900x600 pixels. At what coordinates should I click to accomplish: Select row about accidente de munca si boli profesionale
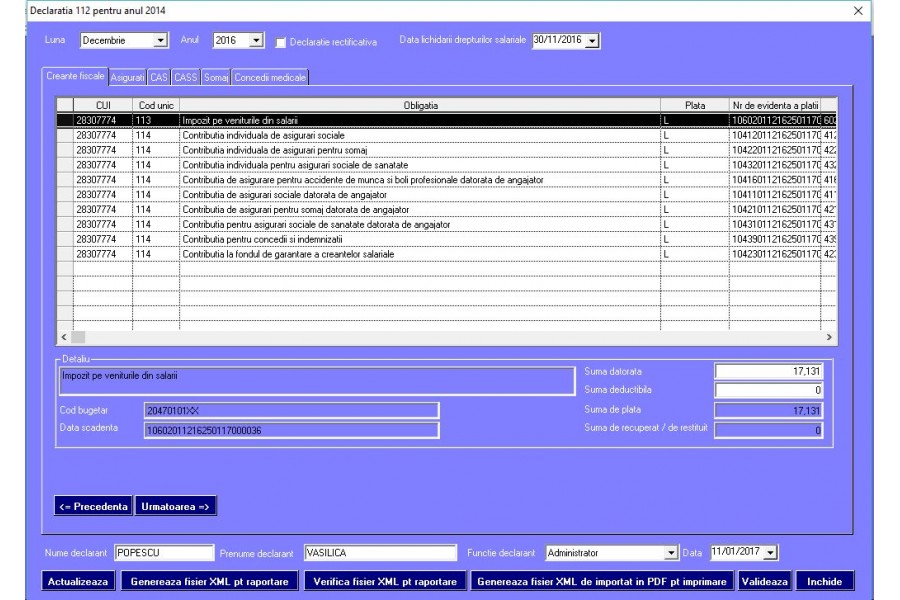click(x=447, y=180)
